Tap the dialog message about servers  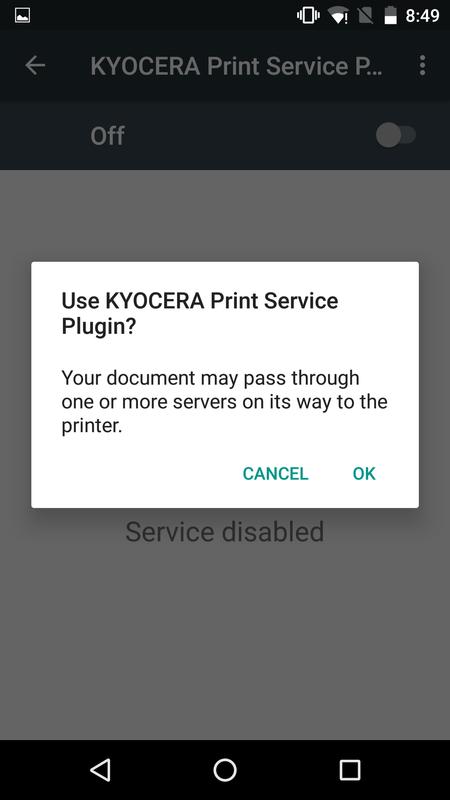click(224, 402)
